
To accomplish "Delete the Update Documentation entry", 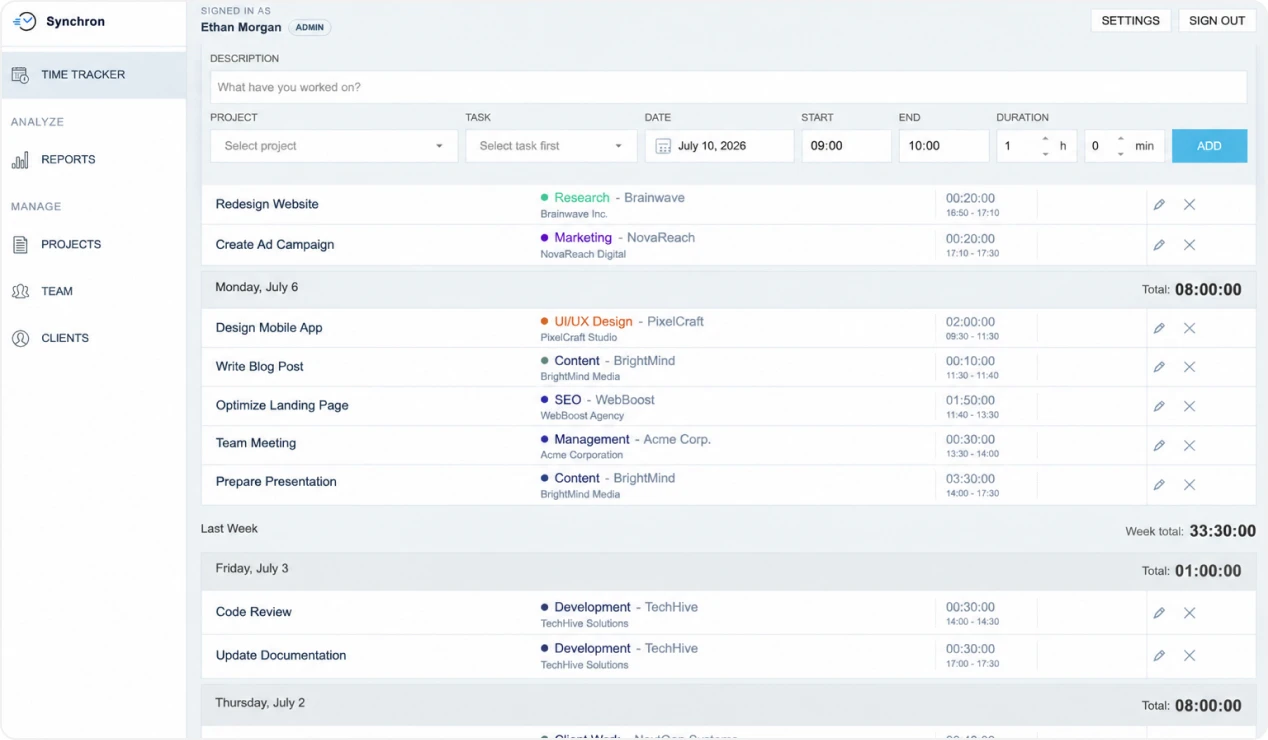I will (x=1189, y=656).
